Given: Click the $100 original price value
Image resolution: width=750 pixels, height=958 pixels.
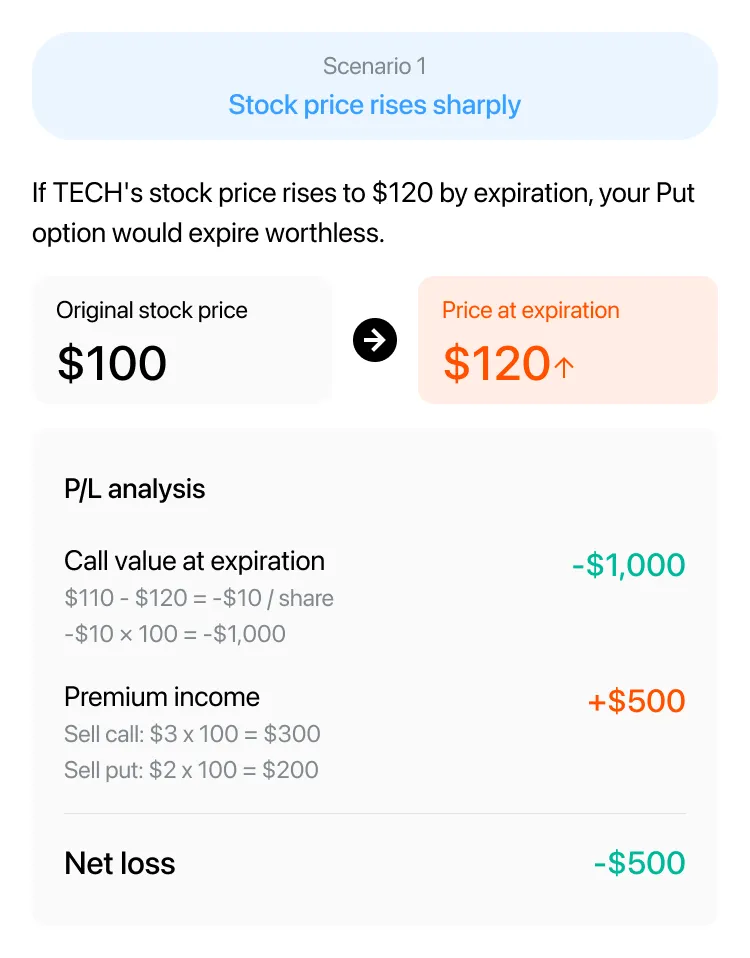Looking at the screenshot, I should 112,363.
